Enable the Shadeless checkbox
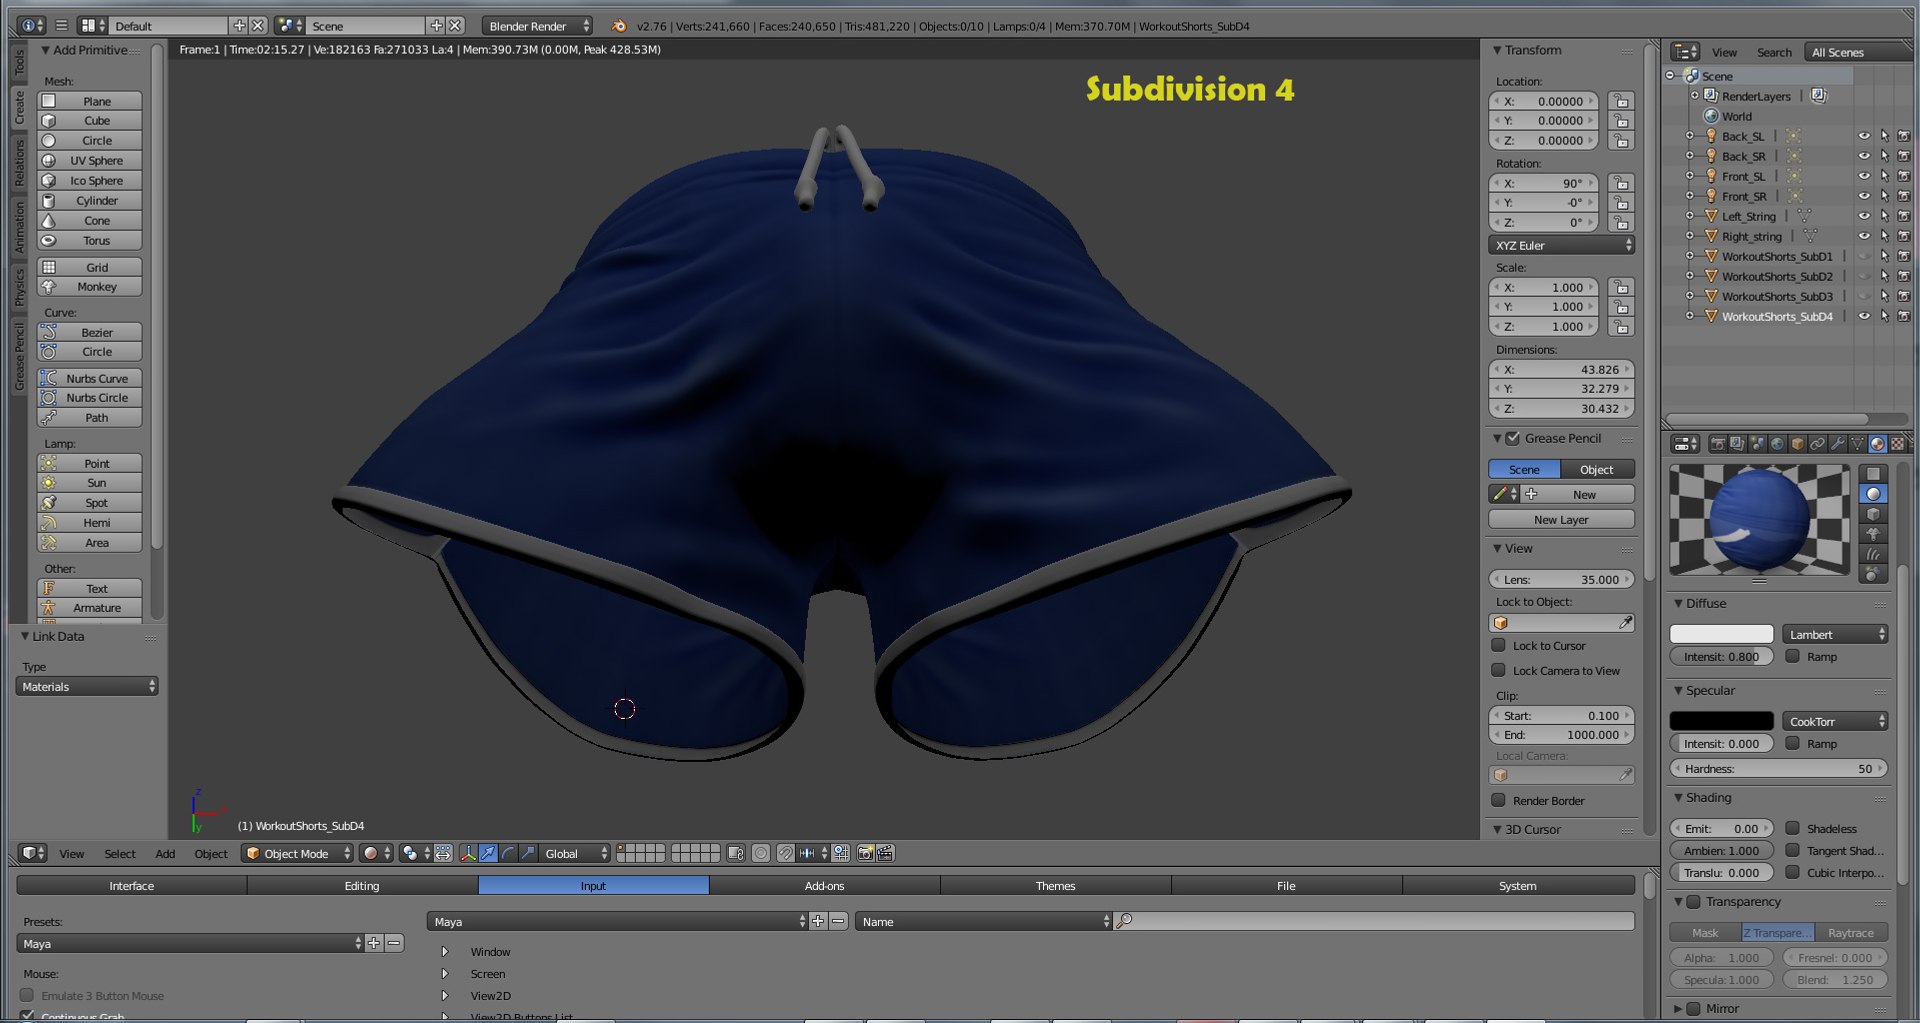 (x=1793, y=828)
